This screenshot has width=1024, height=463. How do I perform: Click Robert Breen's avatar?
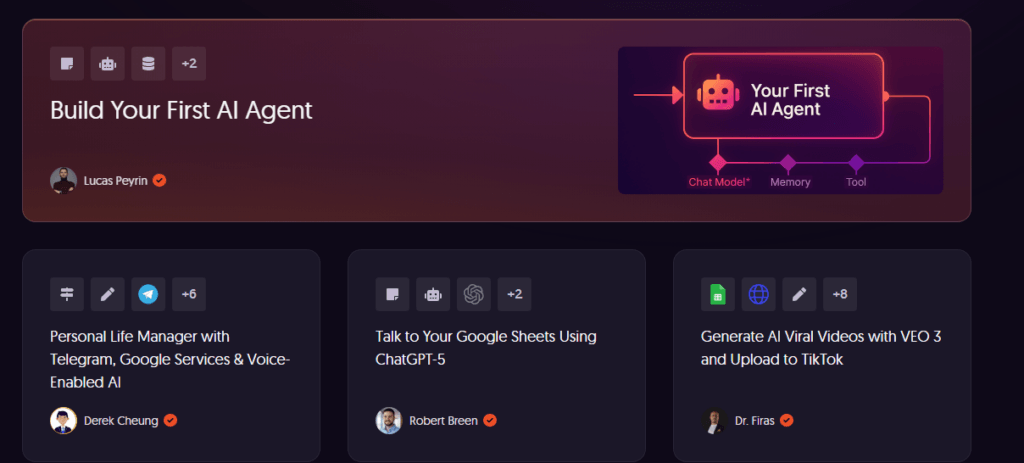point(389,421)
